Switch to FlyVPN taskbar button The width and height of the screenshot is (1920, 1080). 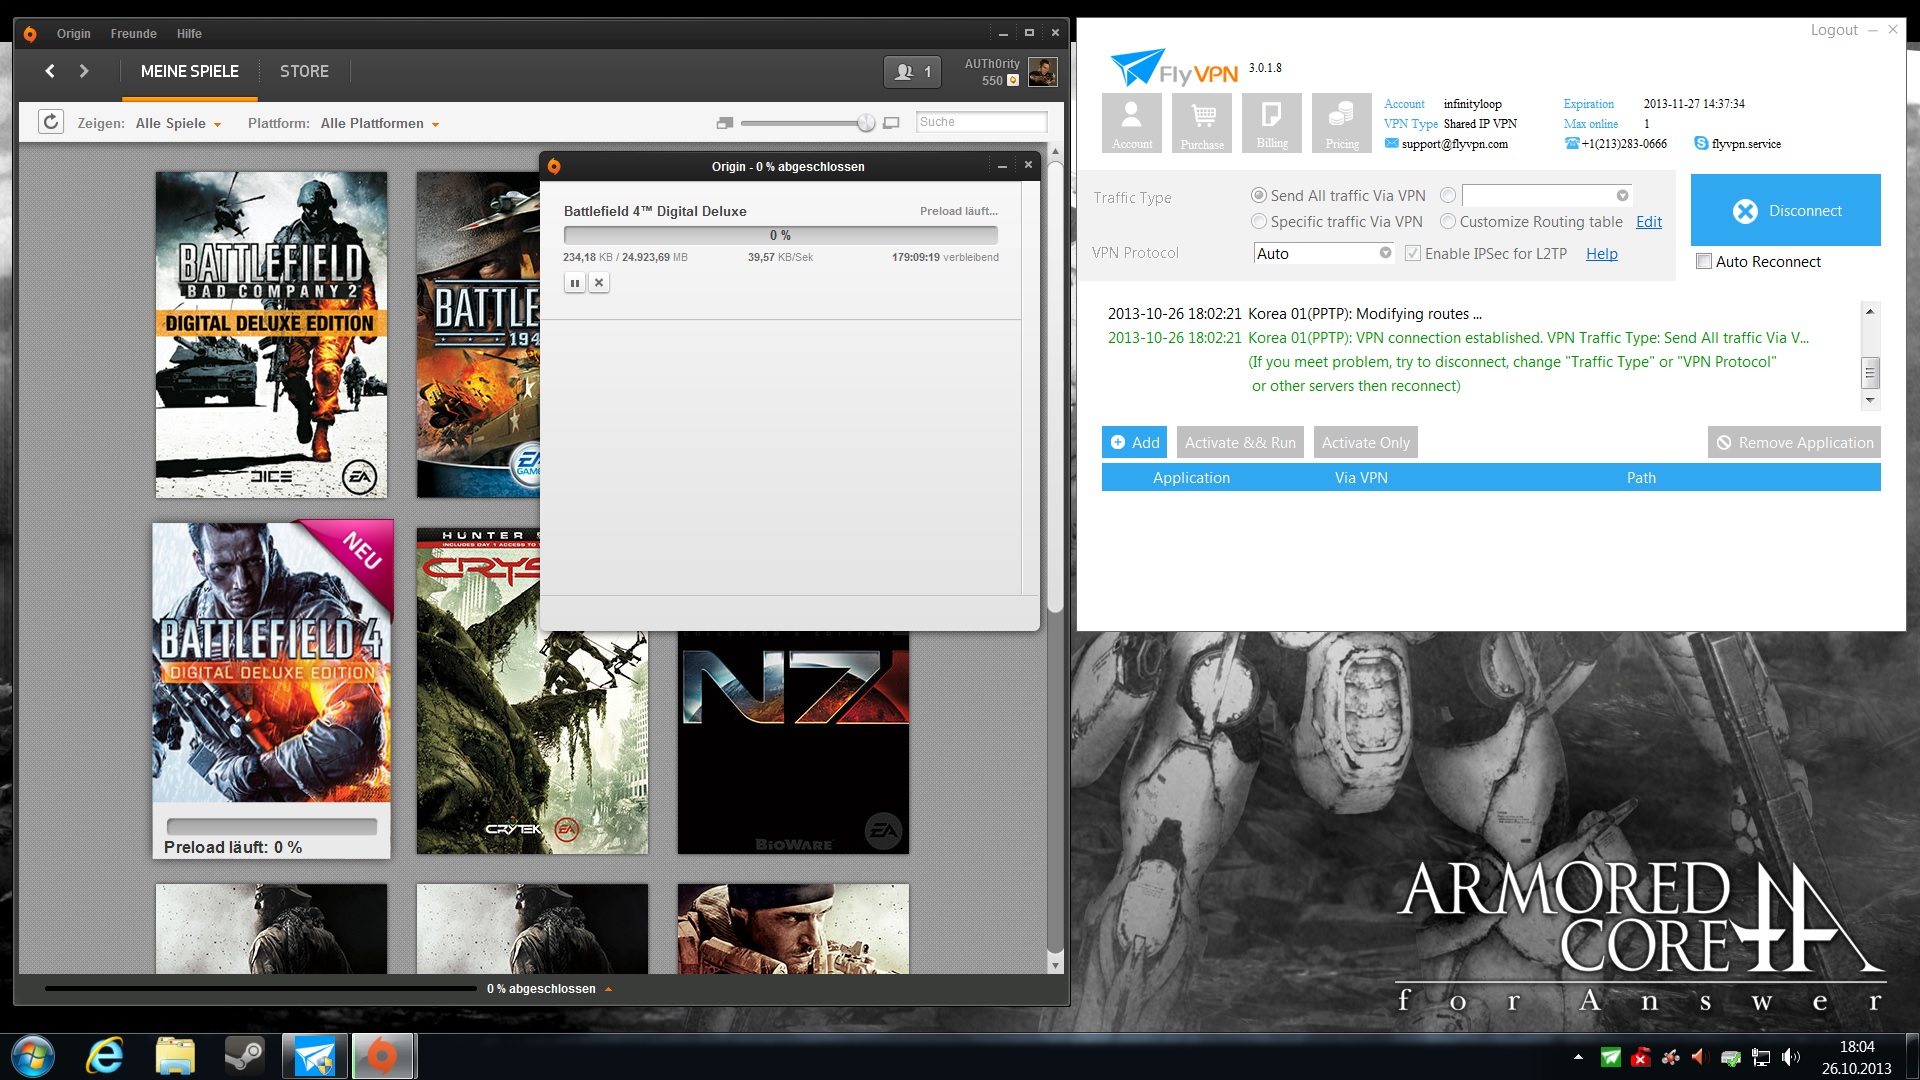(314, 1056)
